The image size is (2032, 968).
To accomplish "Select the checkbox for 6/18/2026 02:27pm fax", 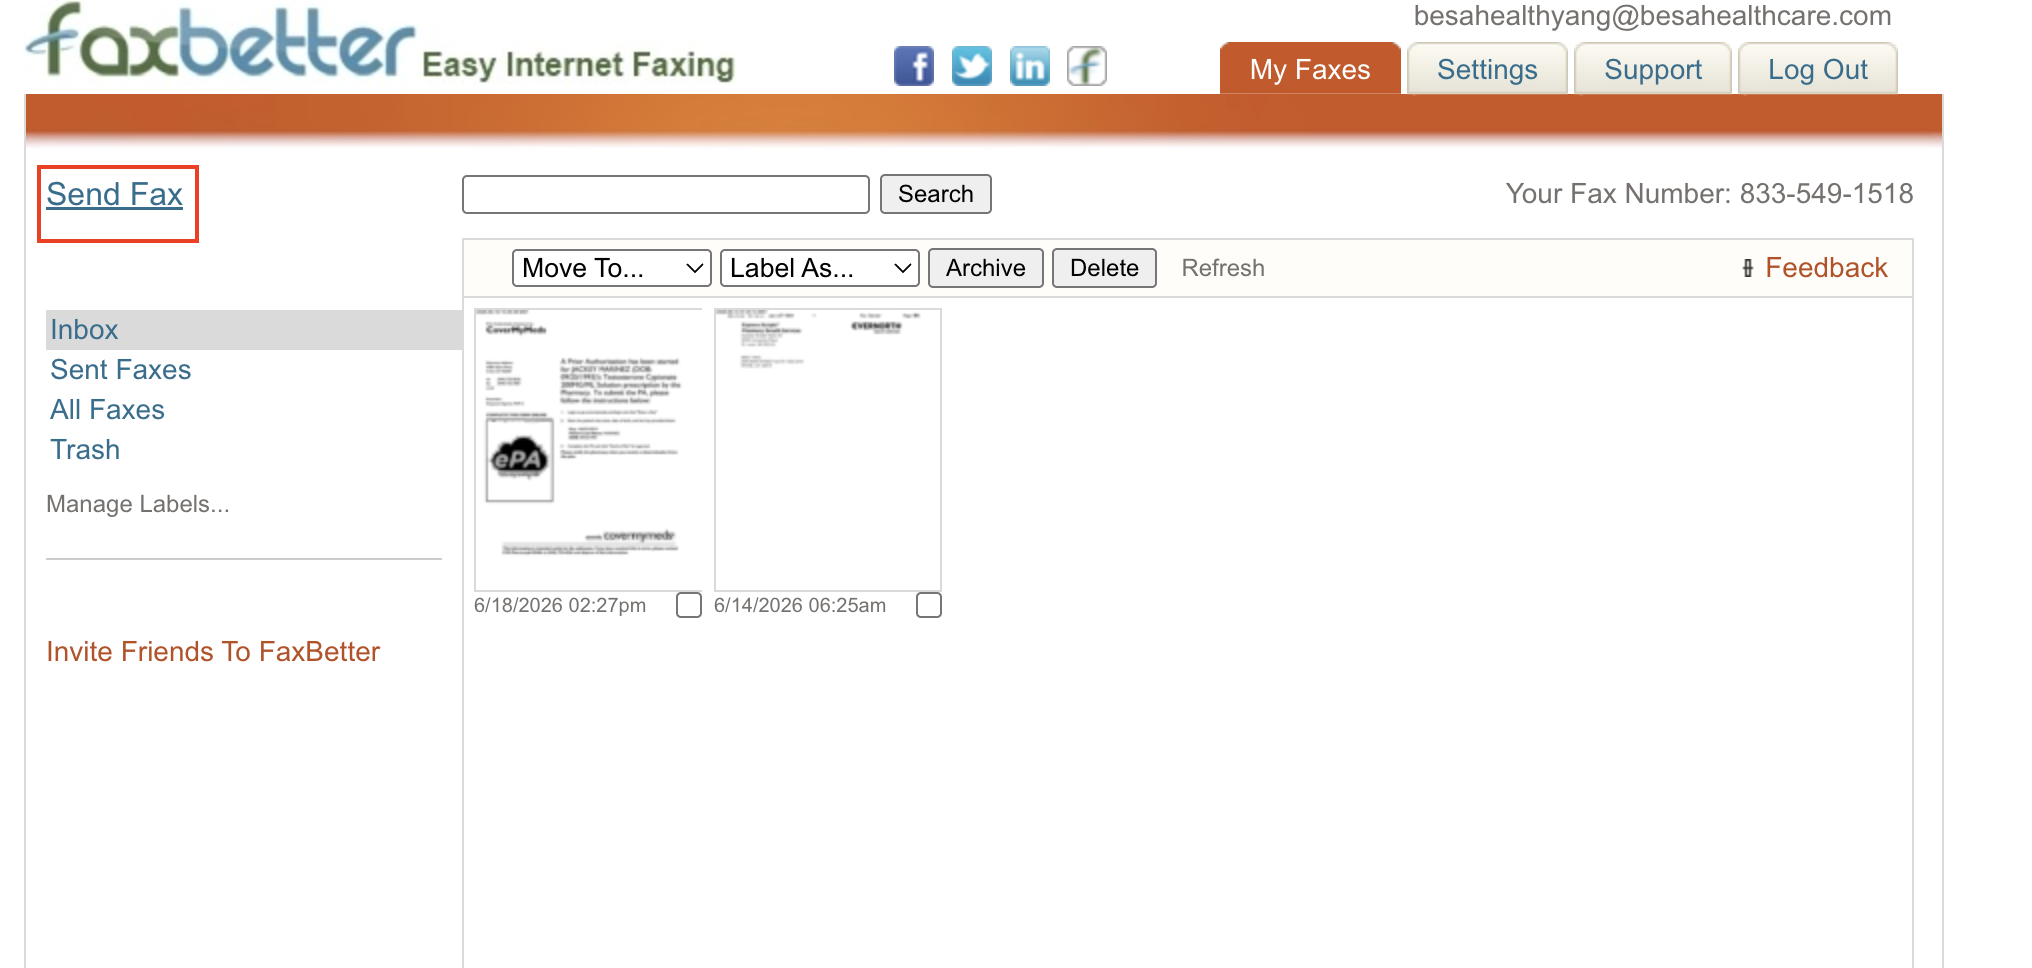I will [x=689, y=605].
